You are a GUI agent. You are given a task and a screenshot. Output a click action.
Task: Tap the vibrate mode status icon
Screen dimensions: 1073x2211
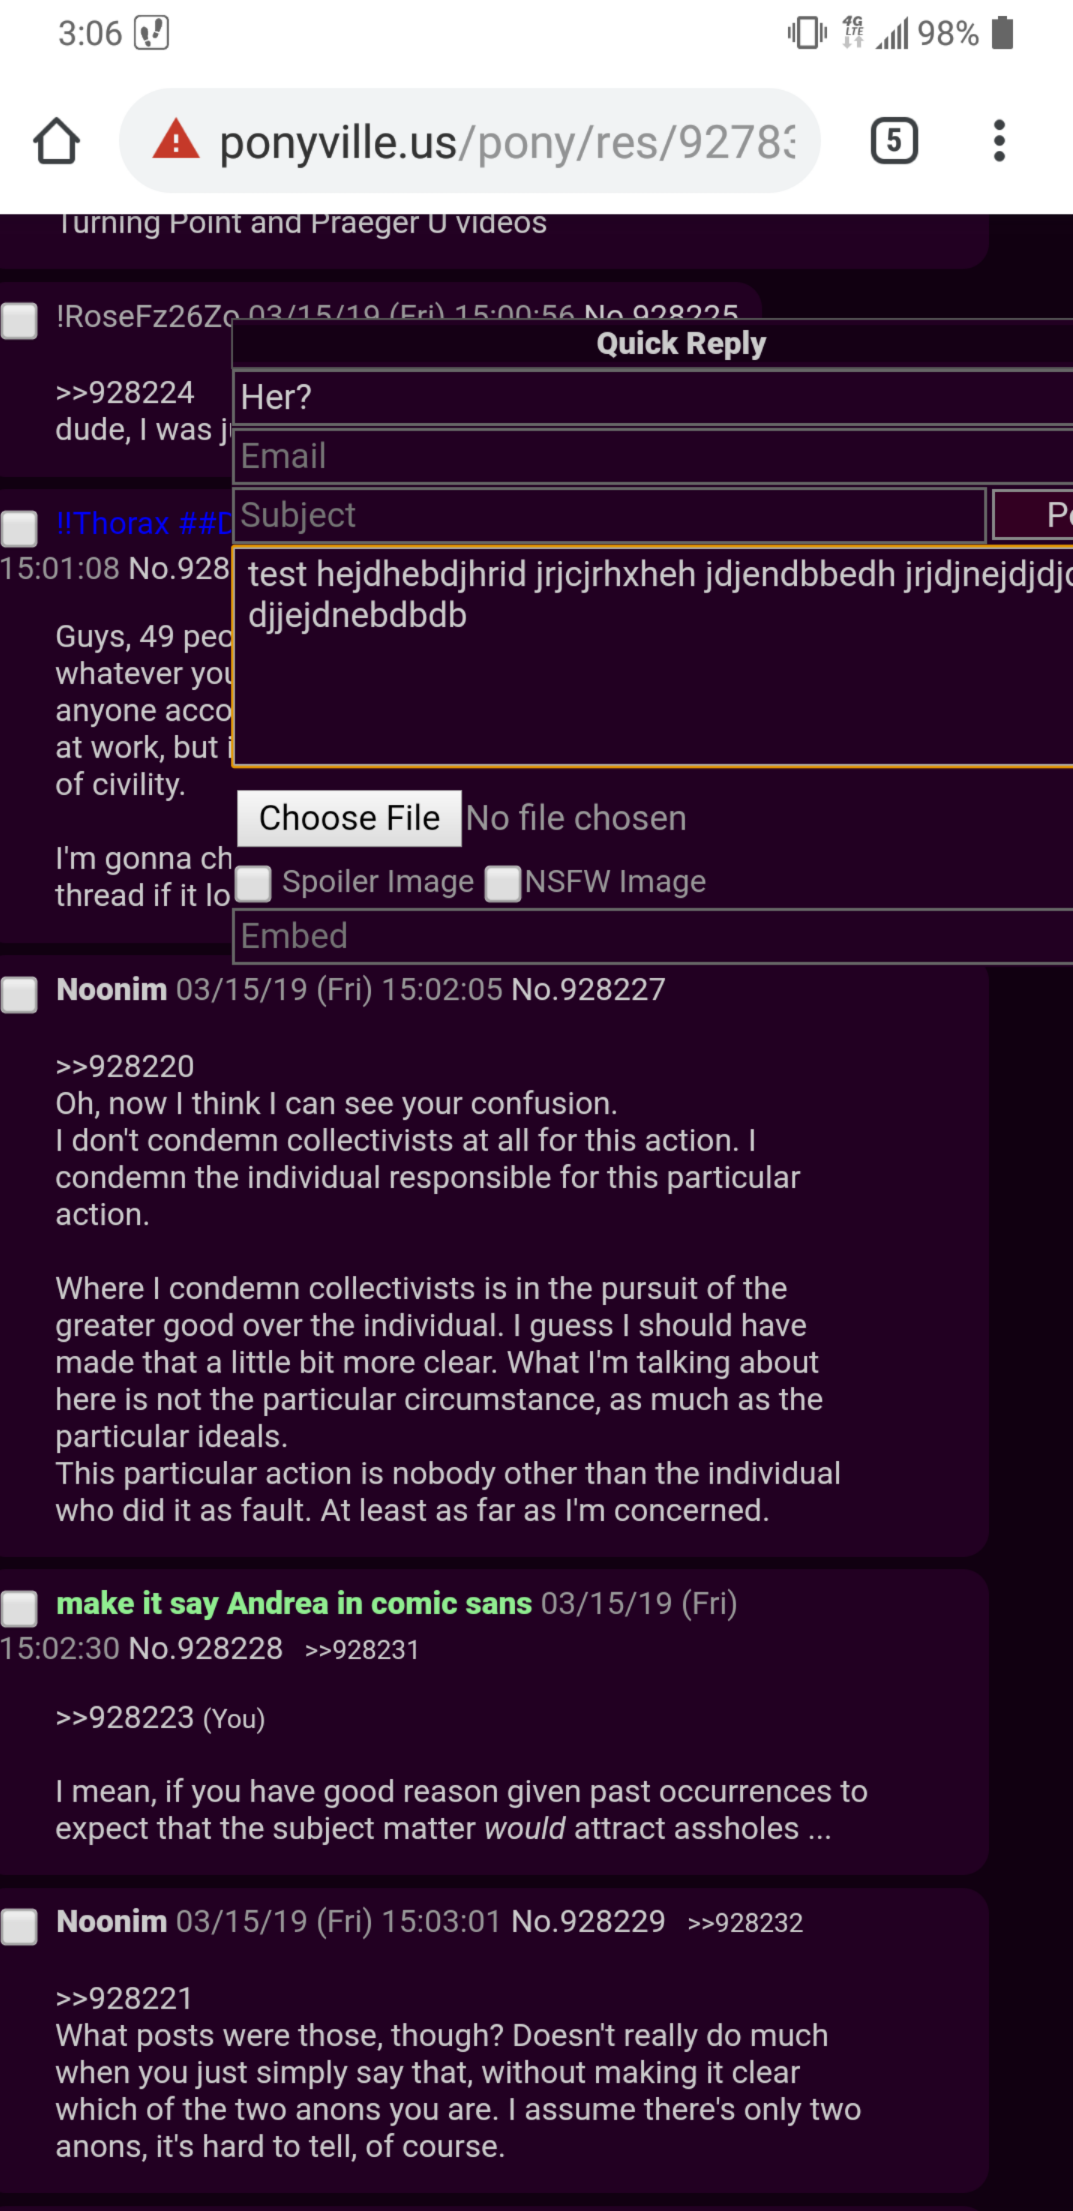(x=807, y=33)
